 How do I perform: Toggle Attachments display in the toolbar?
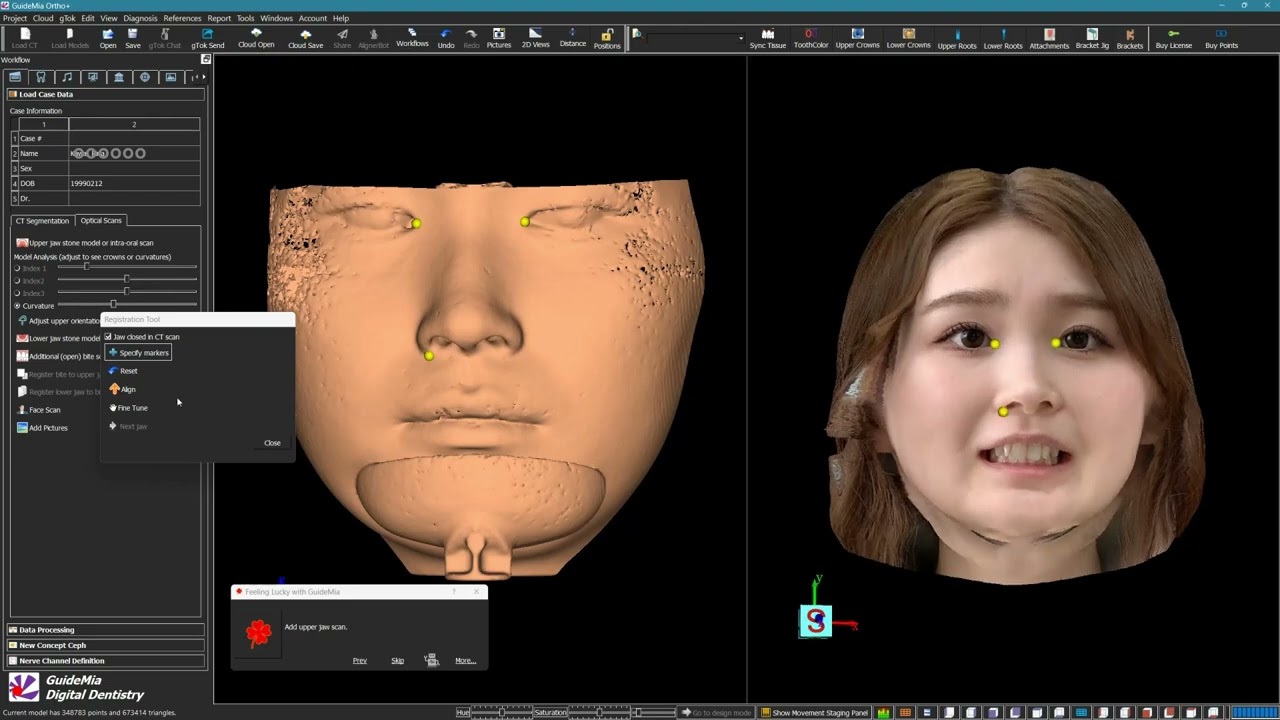(x=1049, y=38)
